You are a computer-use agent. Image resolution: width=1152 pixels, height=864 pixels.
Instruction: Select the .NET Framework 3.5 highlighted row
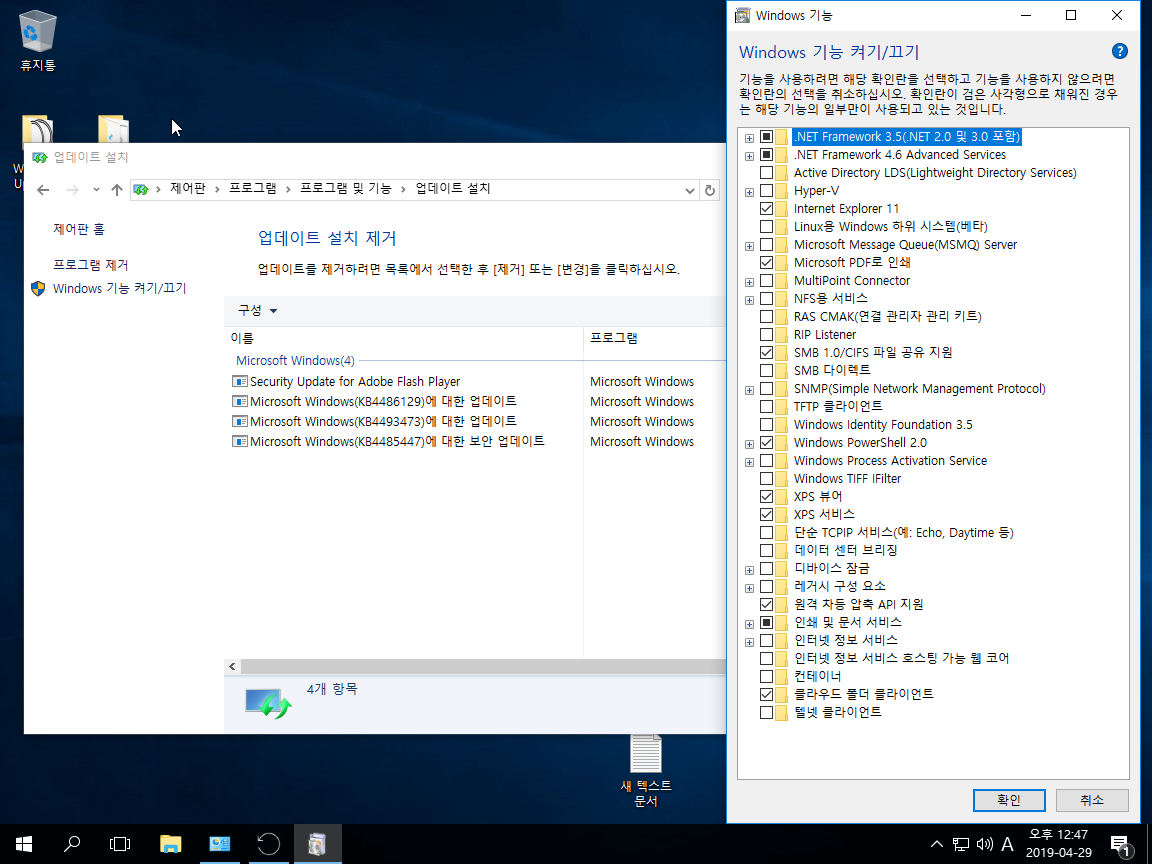point(907,137)
